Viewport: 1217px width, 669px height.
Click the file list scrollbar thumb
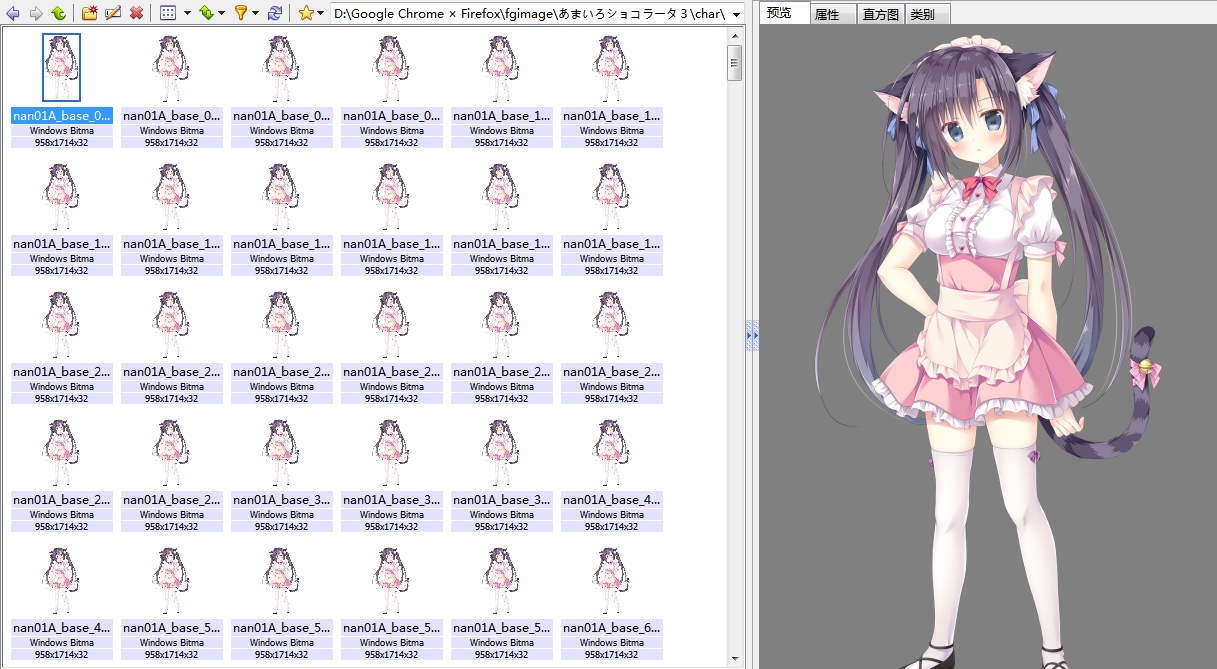735,63
